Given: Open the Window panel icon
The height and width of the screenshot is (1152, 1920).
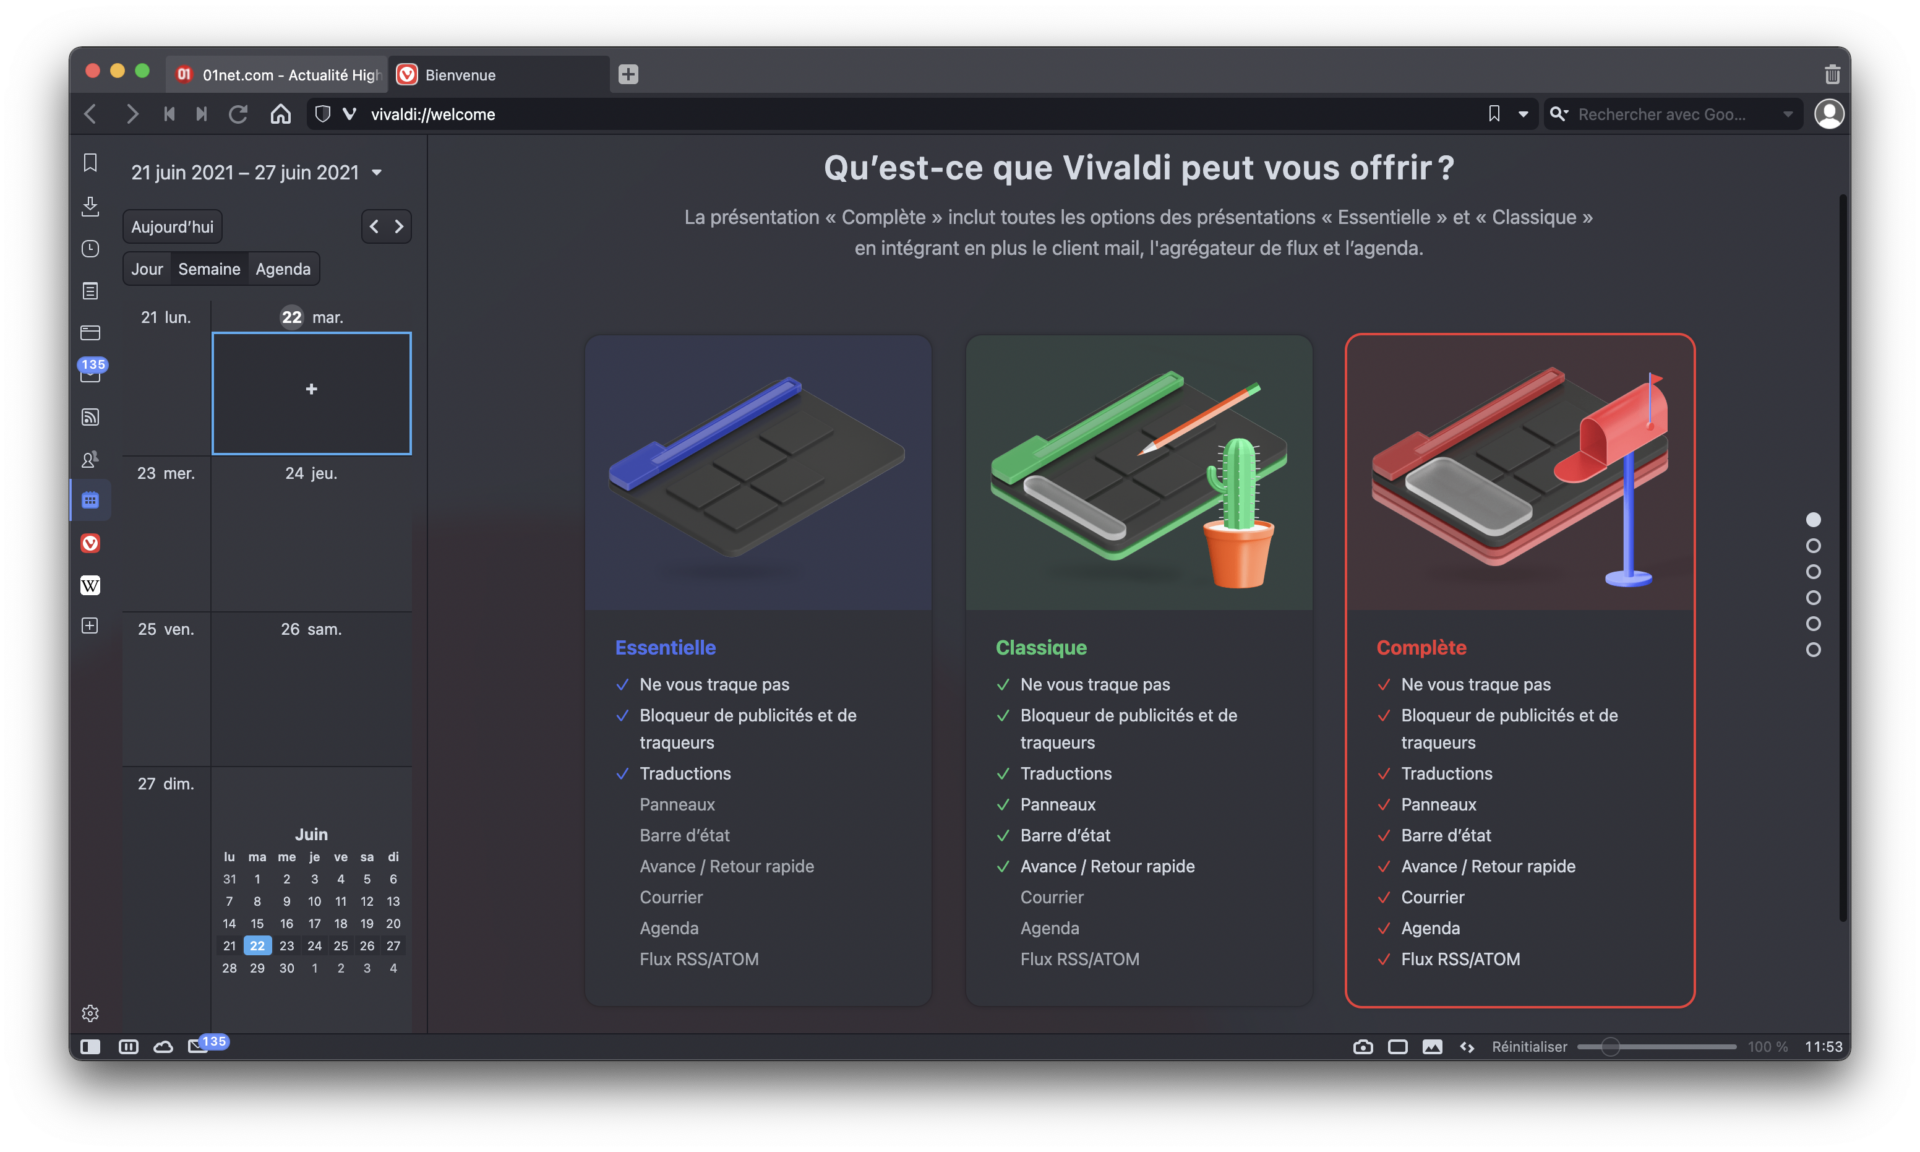Looking at the screenshot, I should (x=90, y=332).
